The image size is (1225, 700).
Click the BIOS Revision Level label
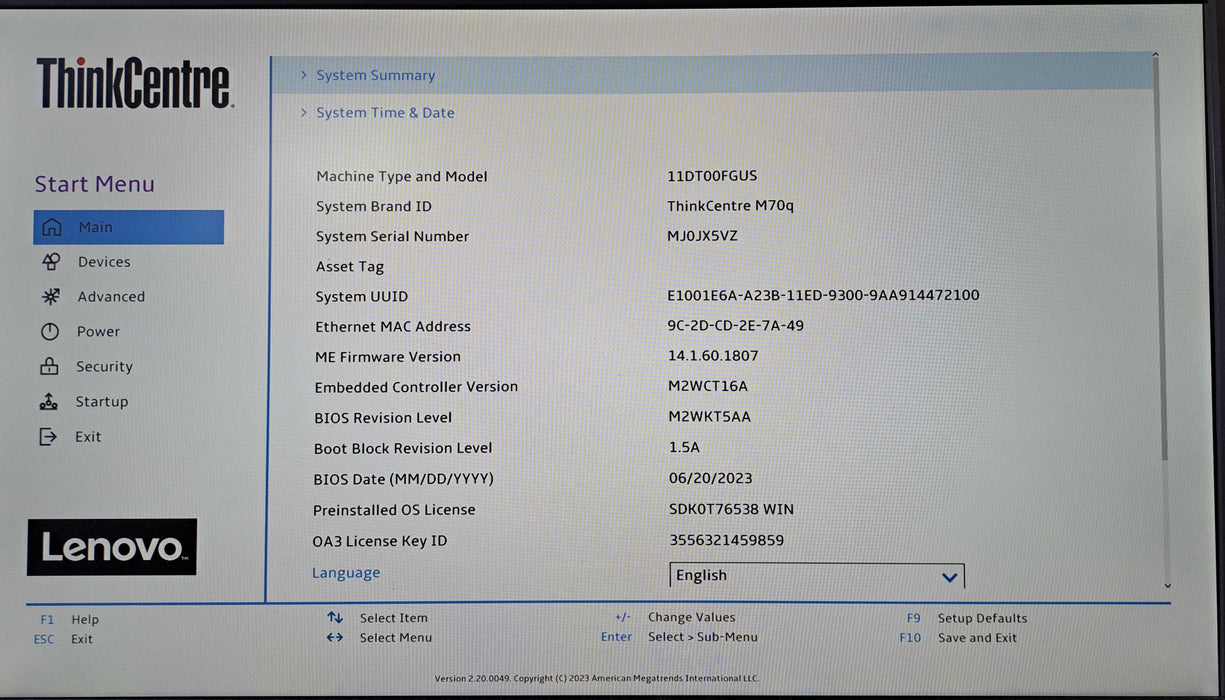pos(383,418)
